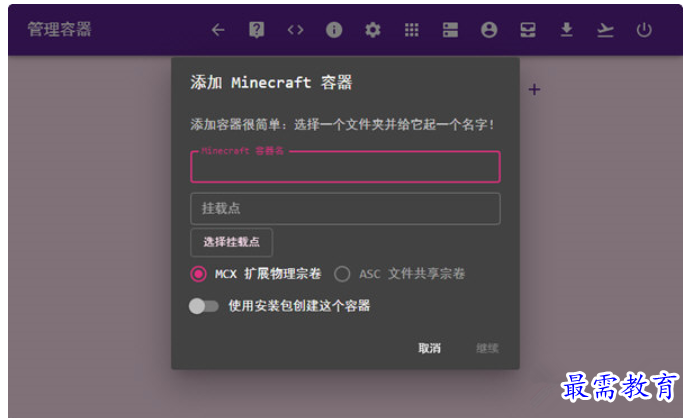
Task: Focus the Minecraft 容器名 input field
Action: tap(345, 167)
